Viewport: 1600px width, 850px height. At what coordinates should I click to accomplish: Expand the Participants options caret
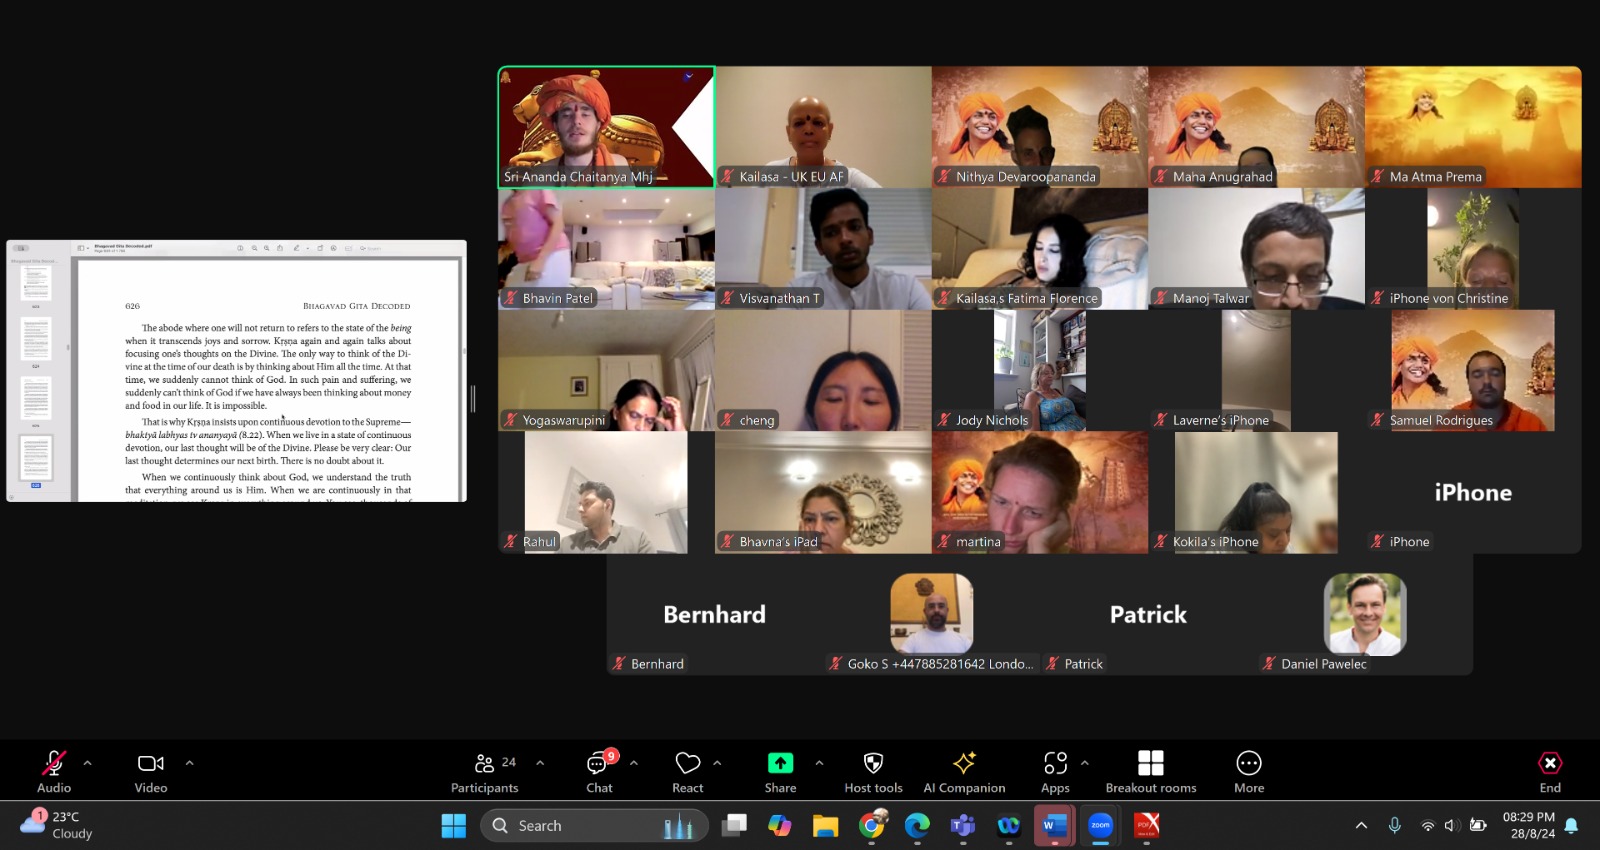(x=540, y=763)
